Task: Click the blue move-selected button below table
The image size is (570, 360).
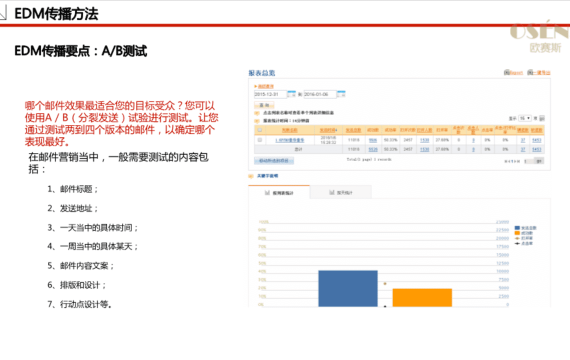Action: click(x=274, y=161)
